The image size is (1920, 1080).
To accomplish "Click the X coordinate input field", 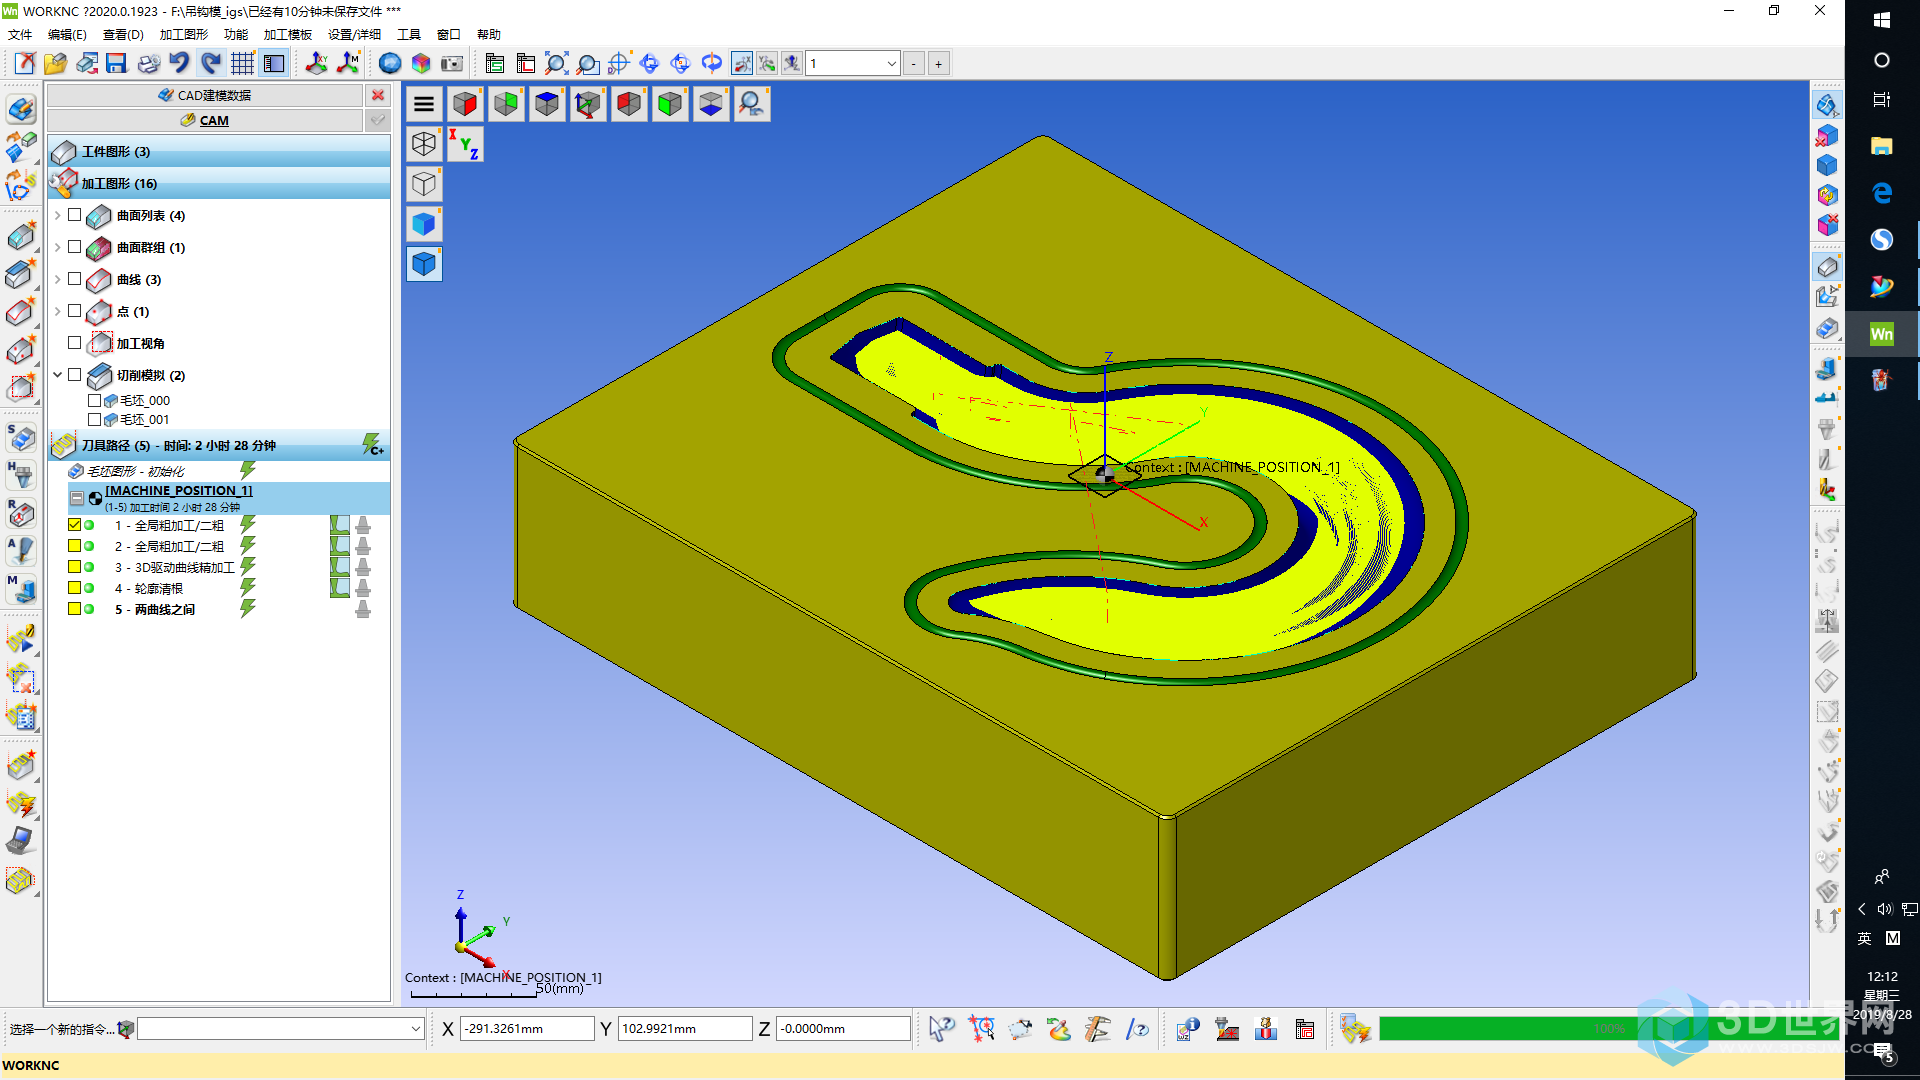I will tap(527, 1028).
